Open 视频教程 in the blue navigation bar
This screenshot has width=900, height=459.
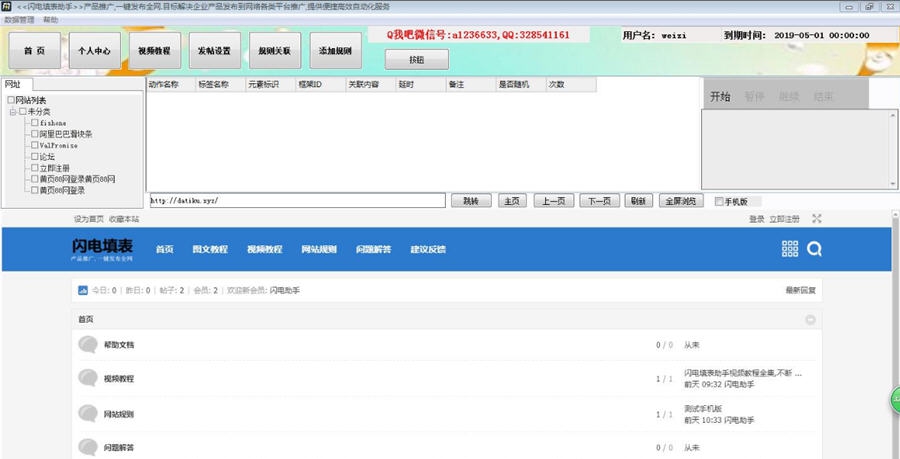[265, 249]
